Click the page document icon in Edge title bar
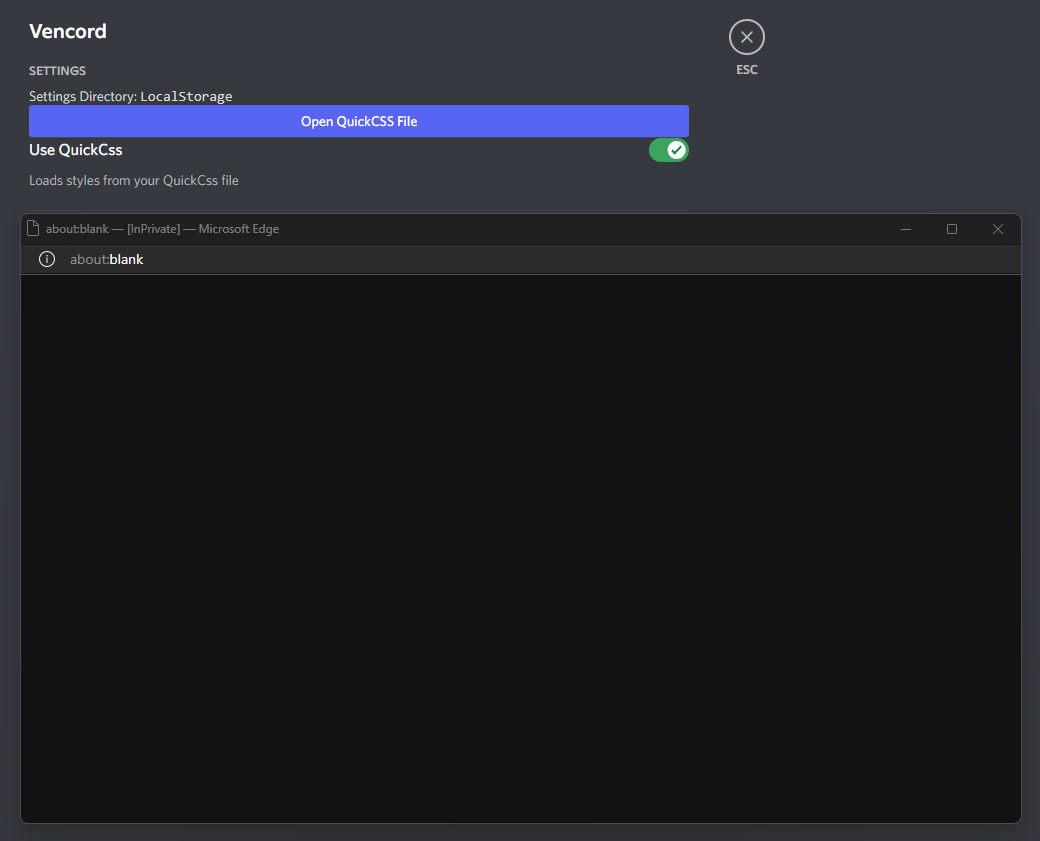Image resolution: width=1040 pixels, height=841 pixels. (33, 229)
